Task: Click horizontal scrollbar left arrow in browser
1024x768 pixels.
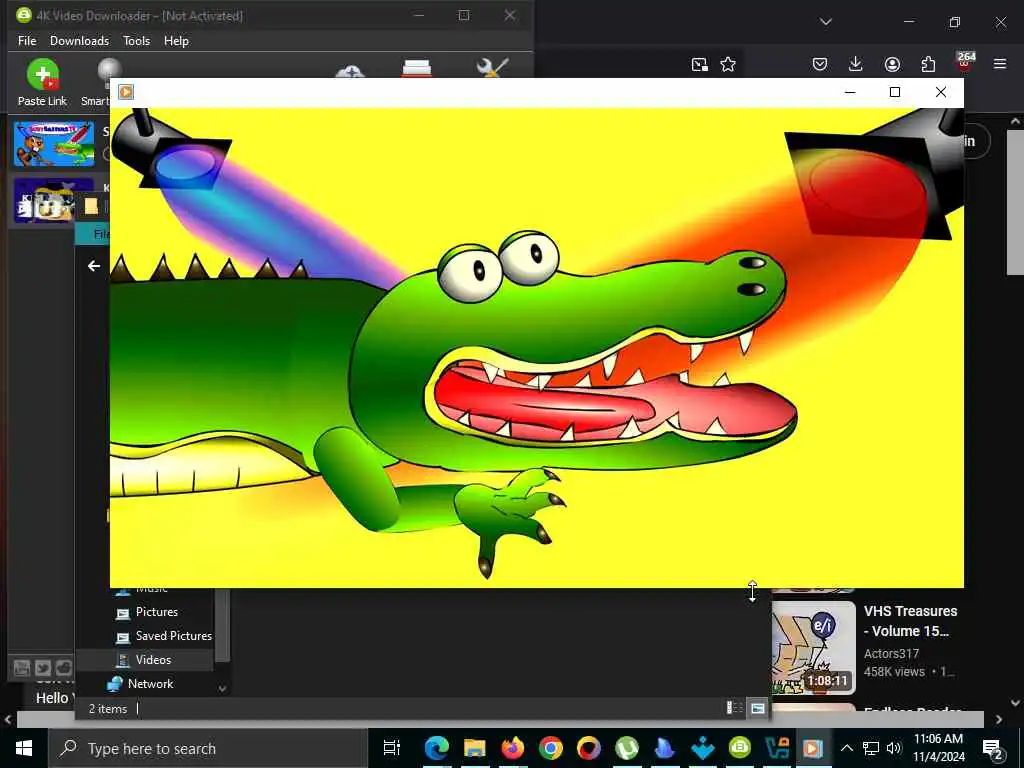Action: tap(8, 720)
